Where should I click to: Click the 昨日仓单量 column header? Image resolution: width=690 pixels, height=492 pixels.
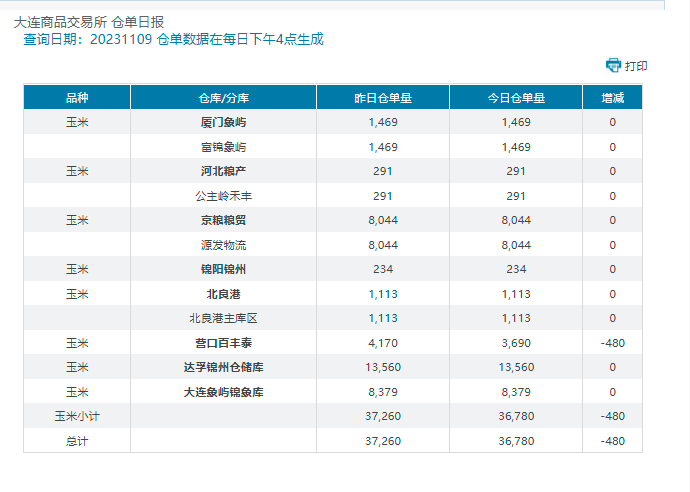tap(383, 98)
